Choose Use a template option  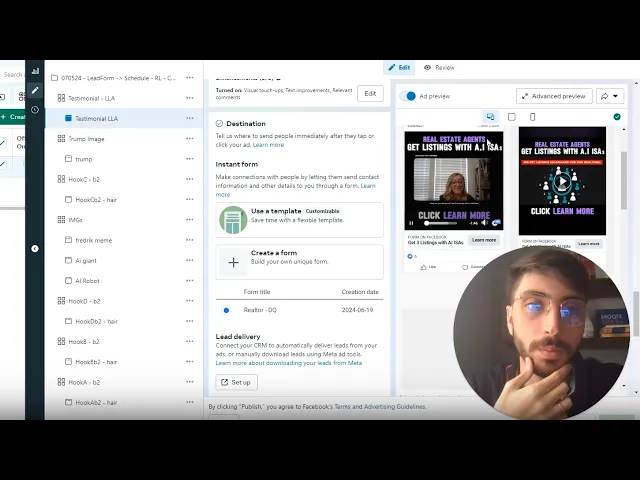(x=300, y=220)
